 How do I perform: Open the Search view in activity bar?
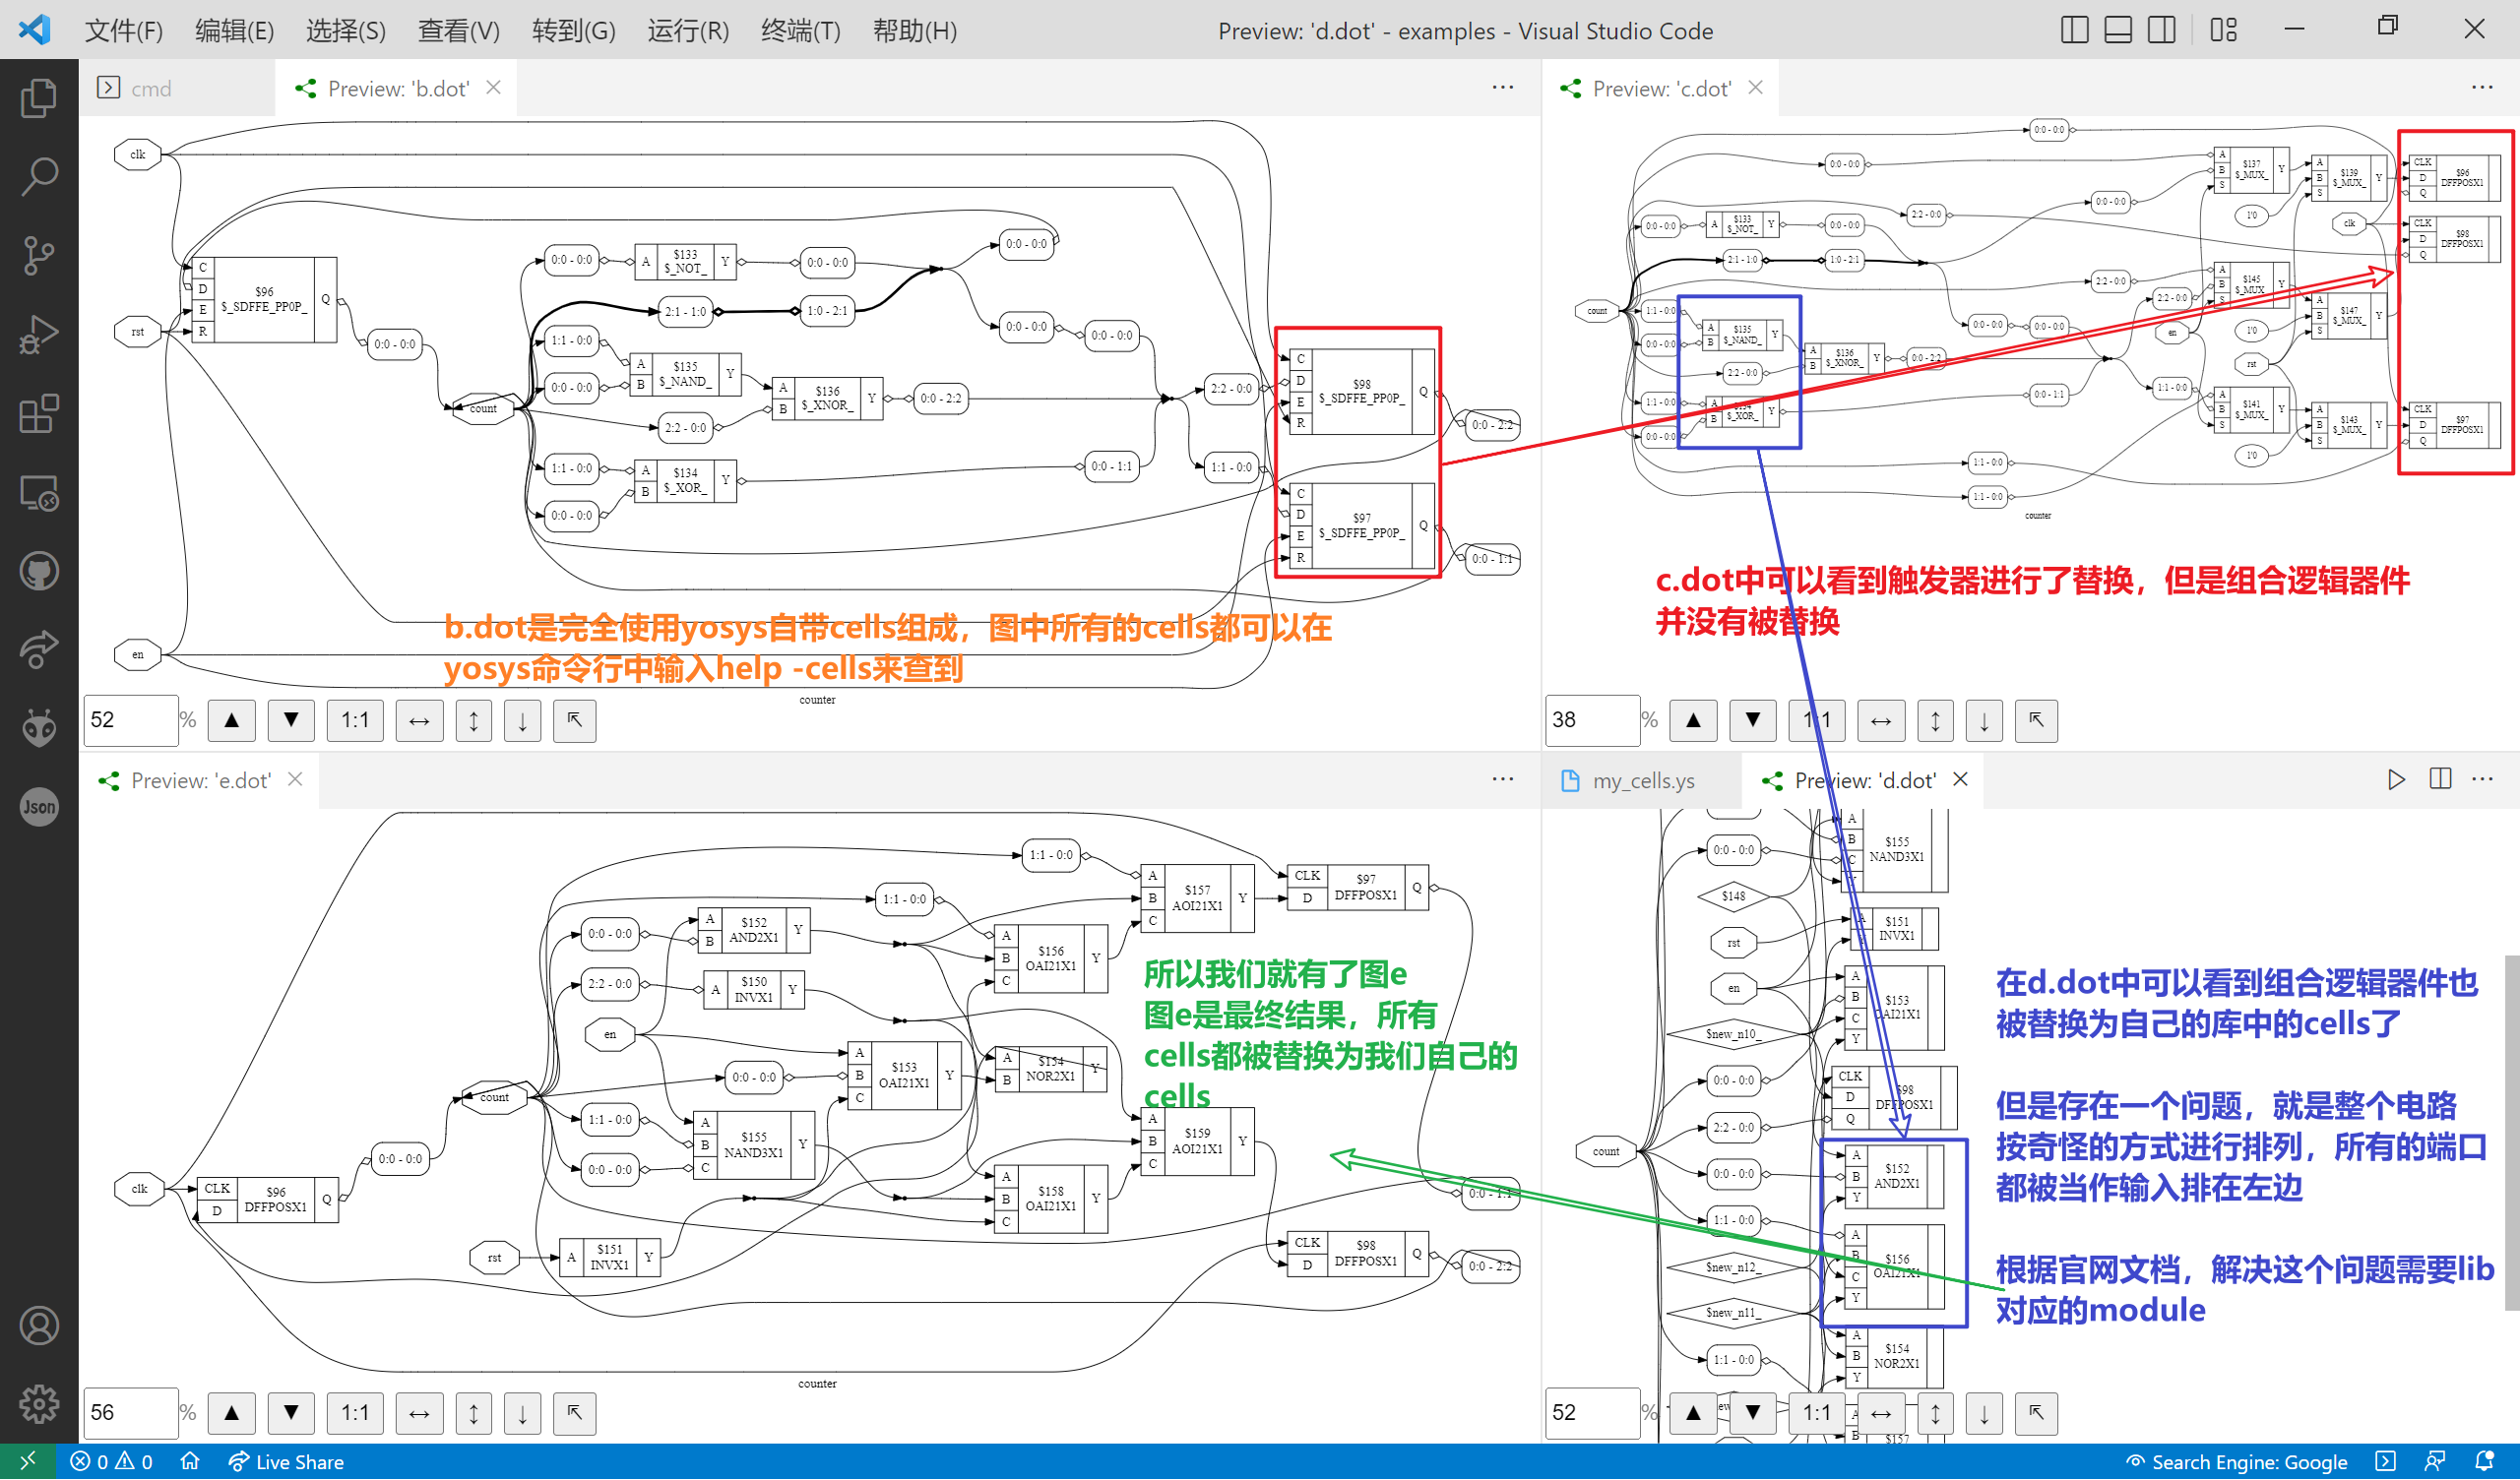click(39, 176)
